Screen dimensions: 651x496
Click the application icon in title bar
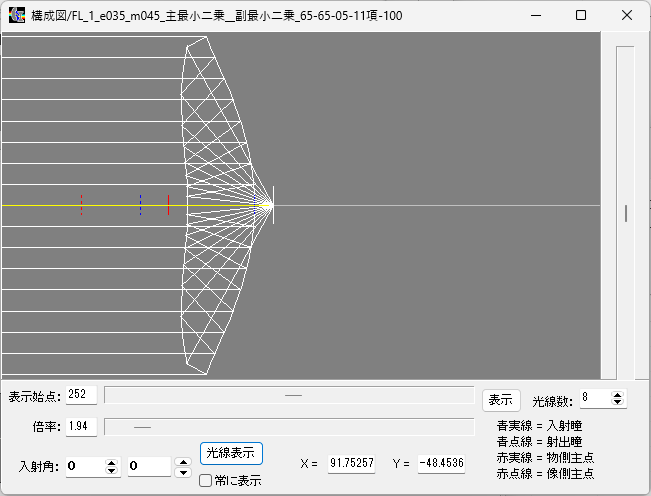pos(17,15)
